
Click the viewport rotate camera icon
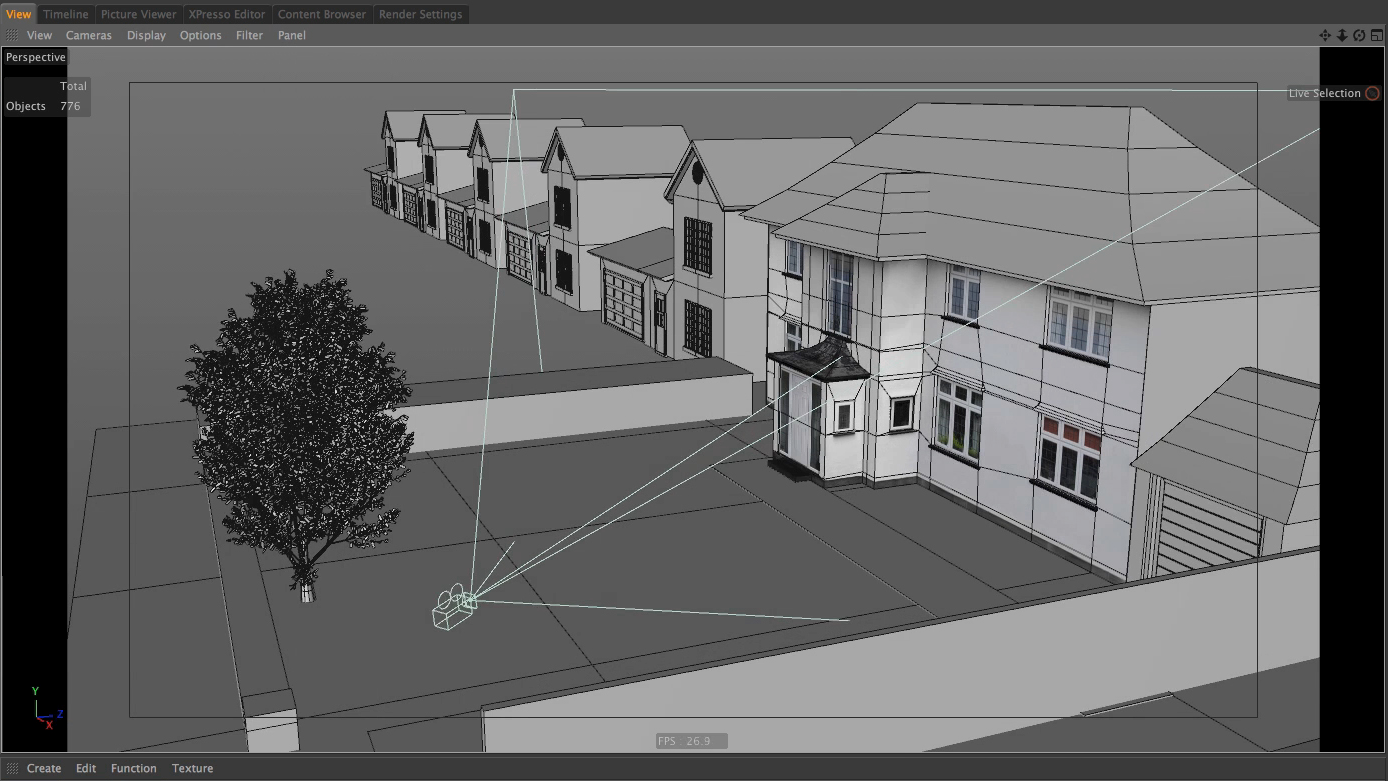point(1359,35)
